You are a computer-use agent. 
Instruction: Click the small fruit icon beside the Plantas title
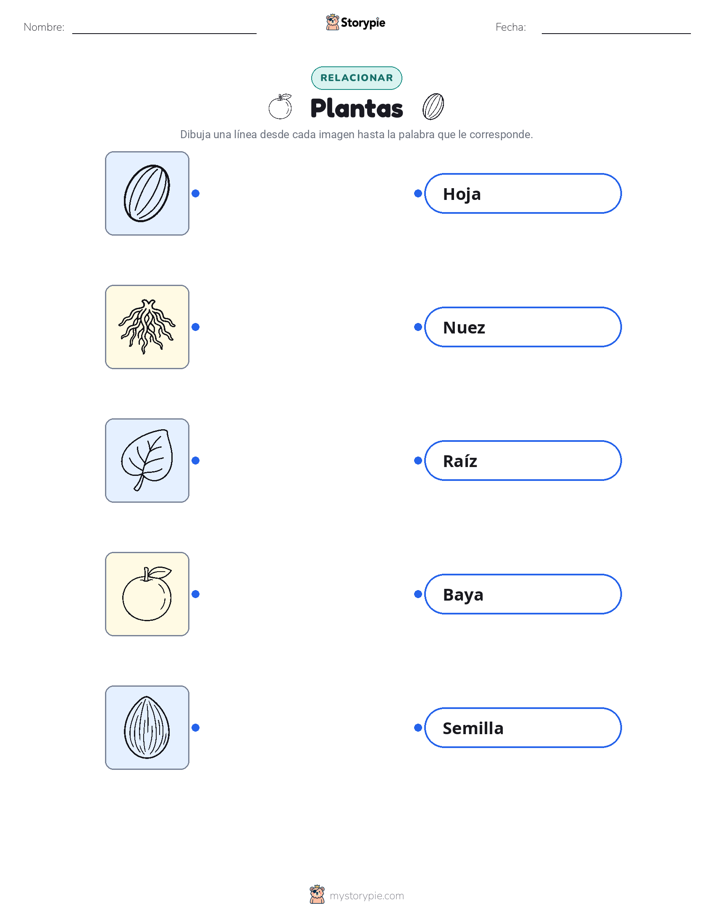point(280,107)
